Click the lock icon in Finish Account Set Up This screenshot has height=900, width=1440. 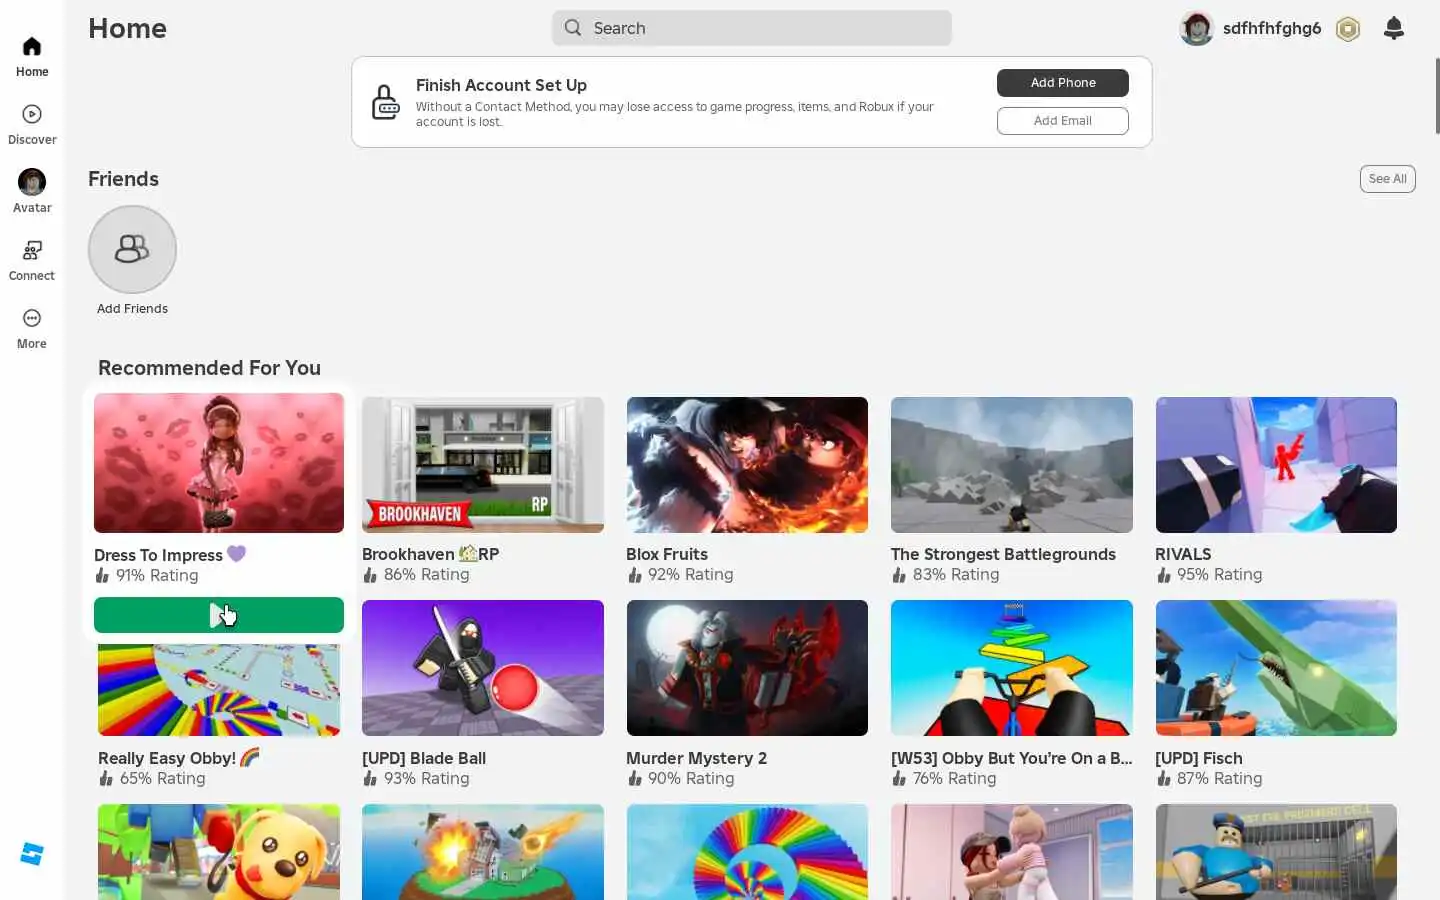[x=386, y=102]
